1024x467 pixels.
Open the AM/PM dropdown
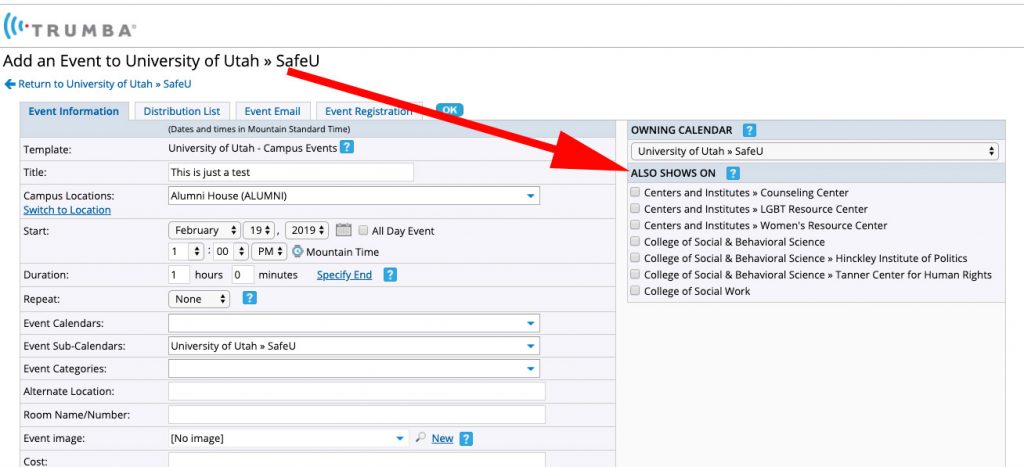[268, 251]
